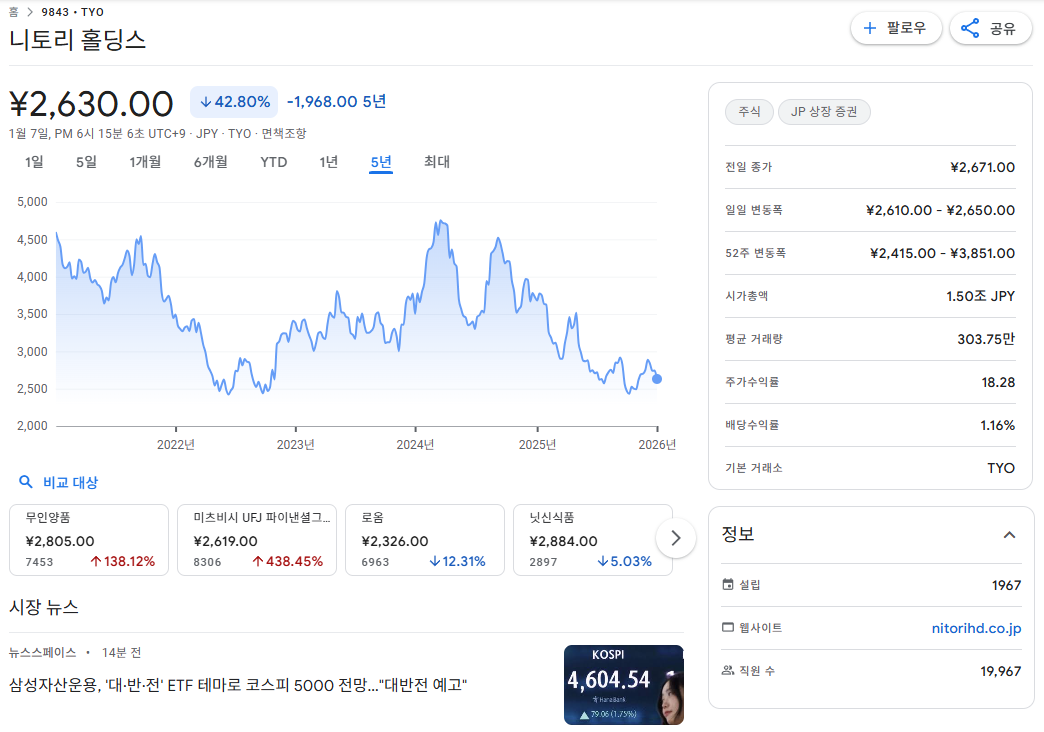This screenshot has height=732, width=1044.
Task: Click the down arrow in the 42.80% badge
Action: click(206, 102)
